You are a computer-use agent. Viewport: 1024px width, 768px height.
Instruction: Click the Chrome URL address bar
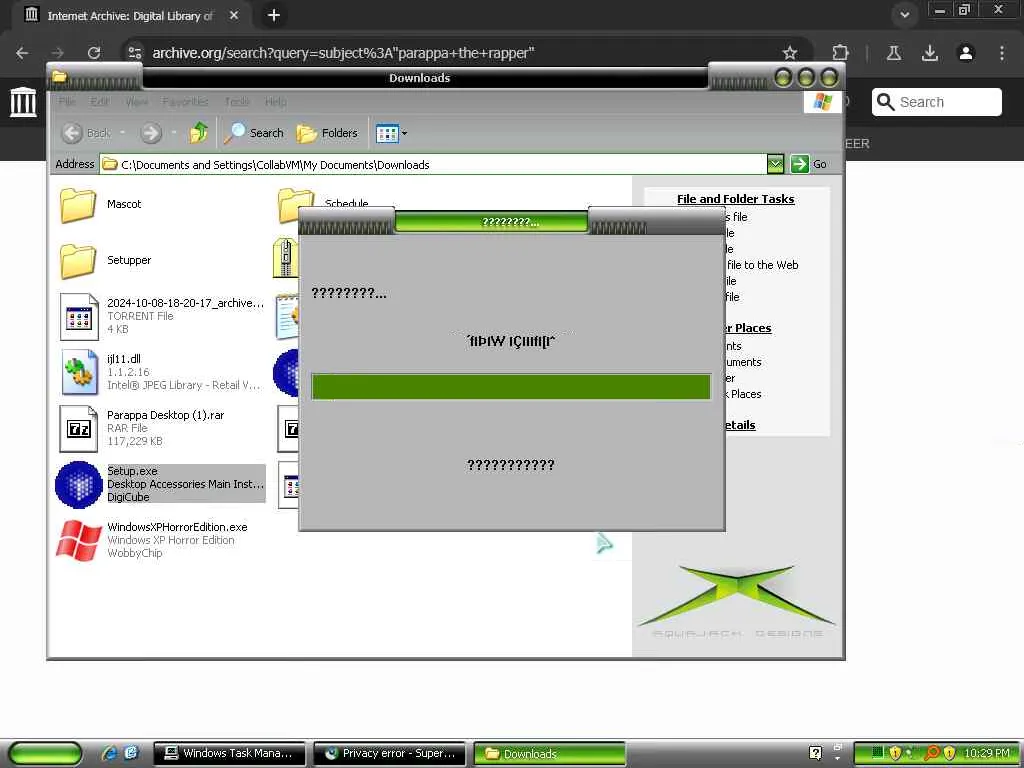(x=457, y=53)
